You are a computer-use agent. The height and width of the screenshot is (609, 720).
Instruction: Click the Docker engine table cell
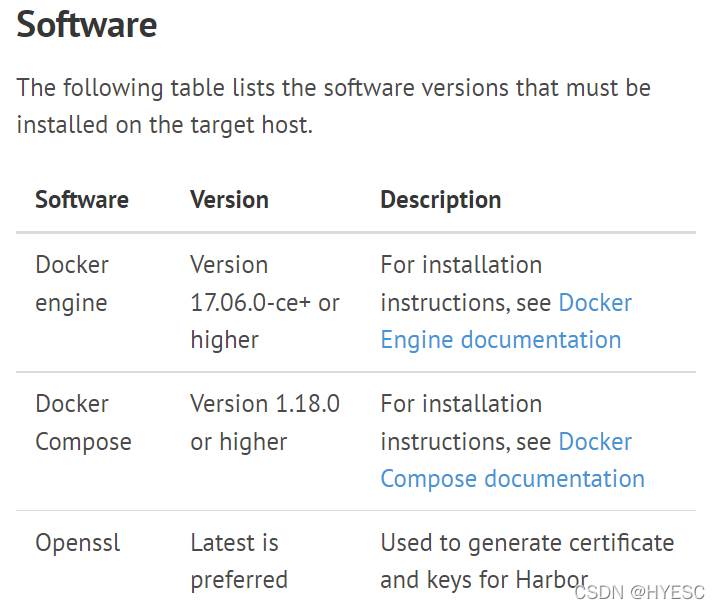pyautogui.click(x=72, y=284)
